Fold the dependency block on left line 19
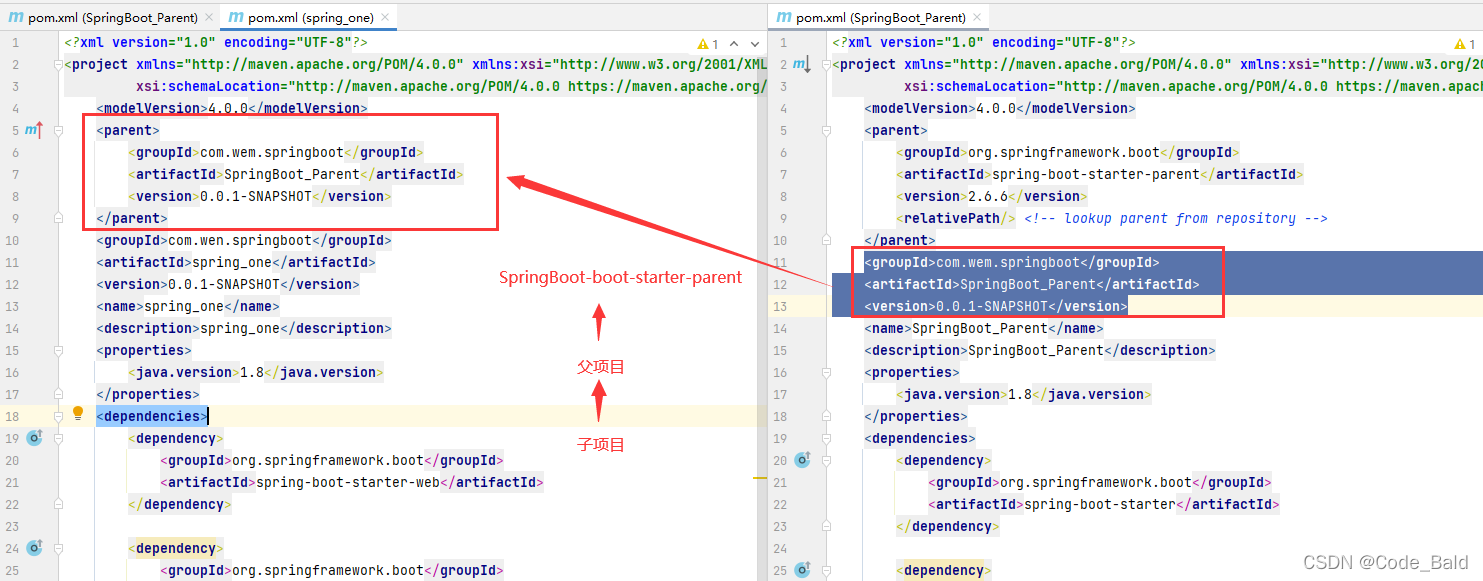 tap(58, 438)
